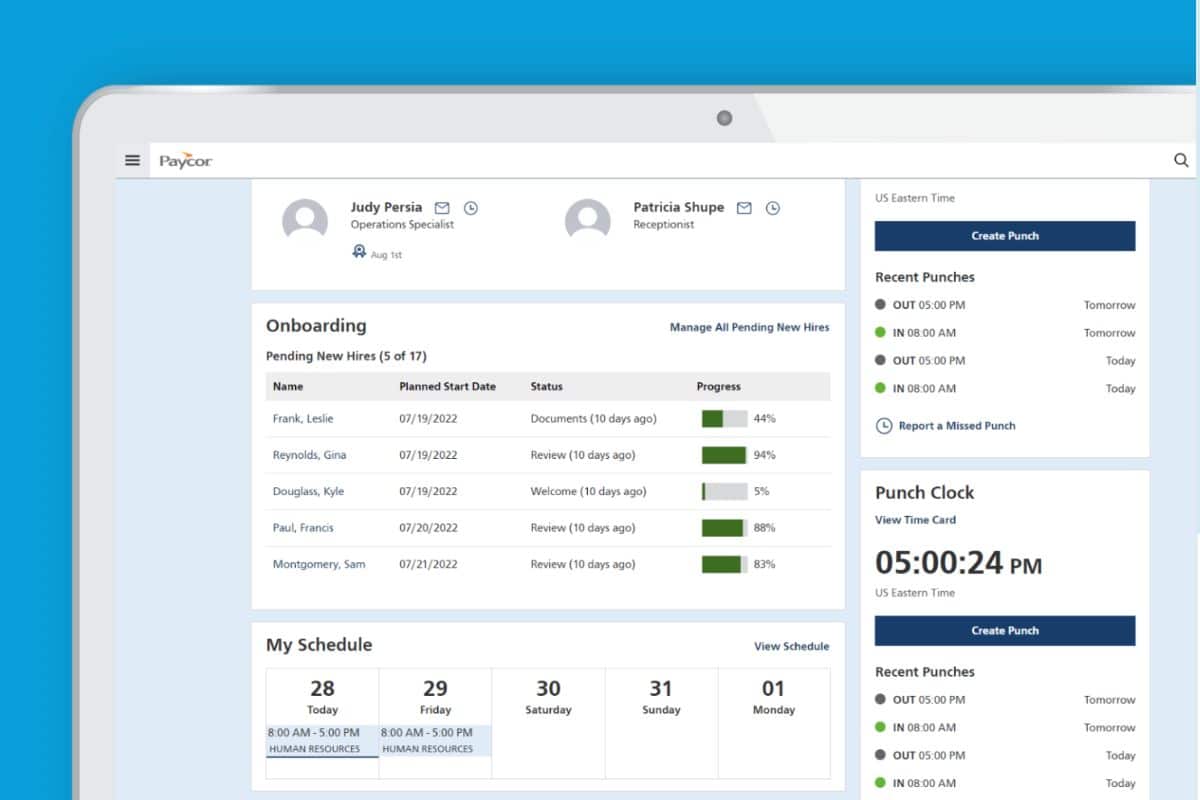Screen dimensions: 1200x800
Task: Click the Pending New Hires (5 of 17) text
Action: [346, 356]
